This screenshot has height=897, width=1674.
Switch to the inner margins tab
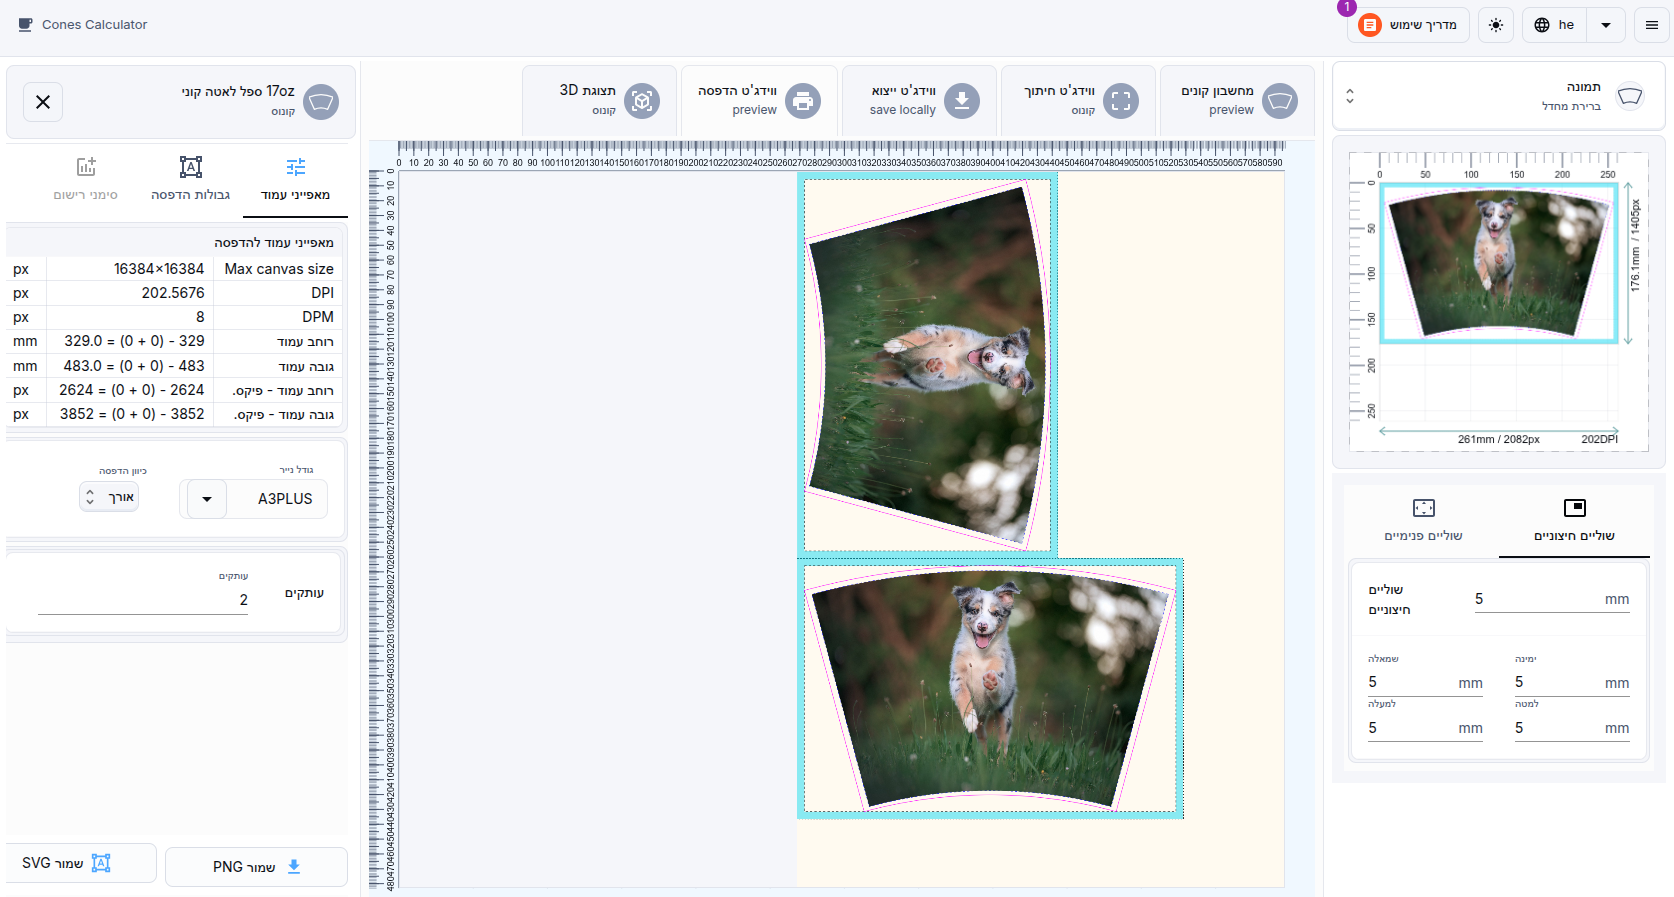point(1423,521)
